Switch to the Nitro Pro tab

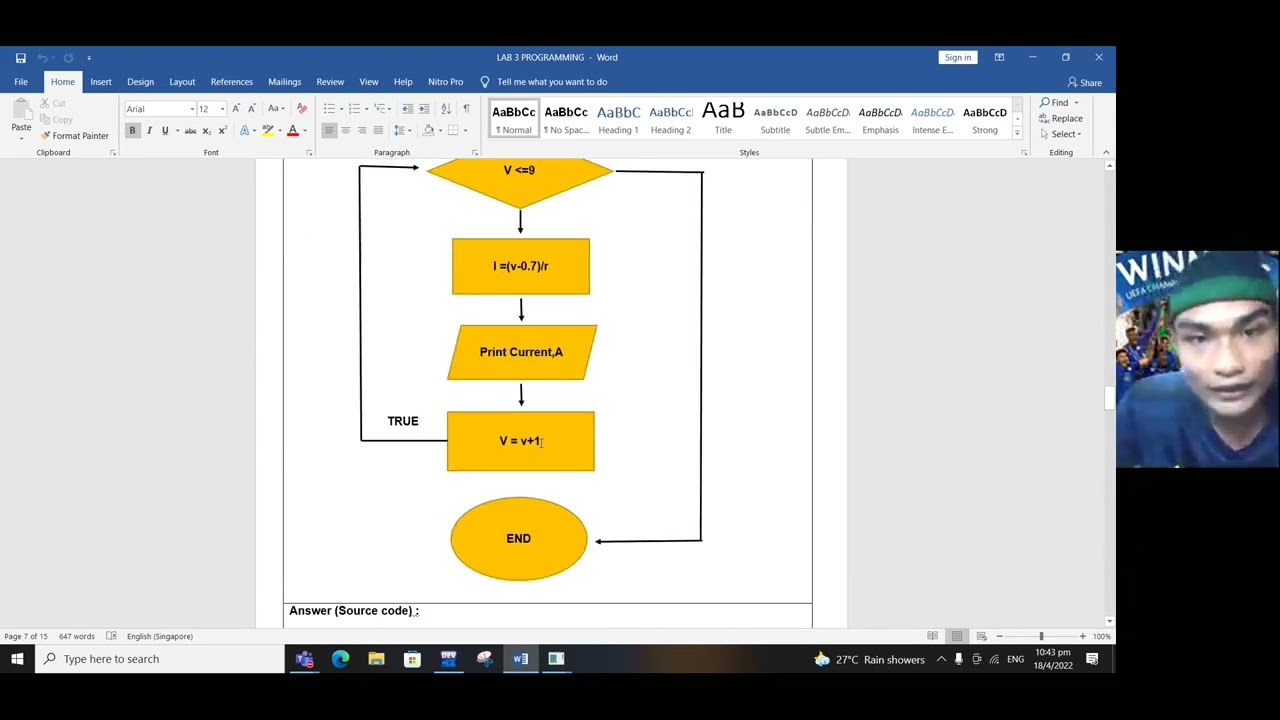coord(445,82)
